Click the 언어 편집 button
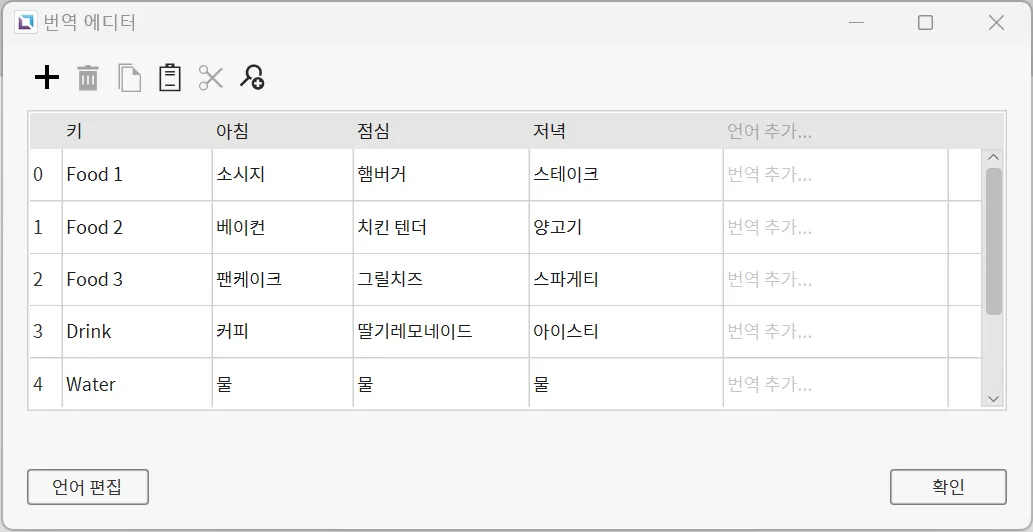The image size is (1033, 532). click(x=88, y=487)
